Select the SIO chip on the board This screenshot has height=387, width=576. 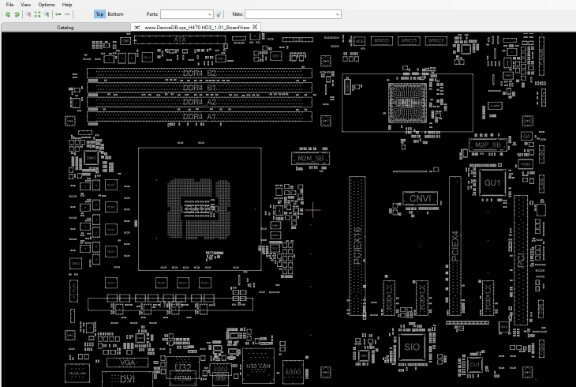coord(412,347)
